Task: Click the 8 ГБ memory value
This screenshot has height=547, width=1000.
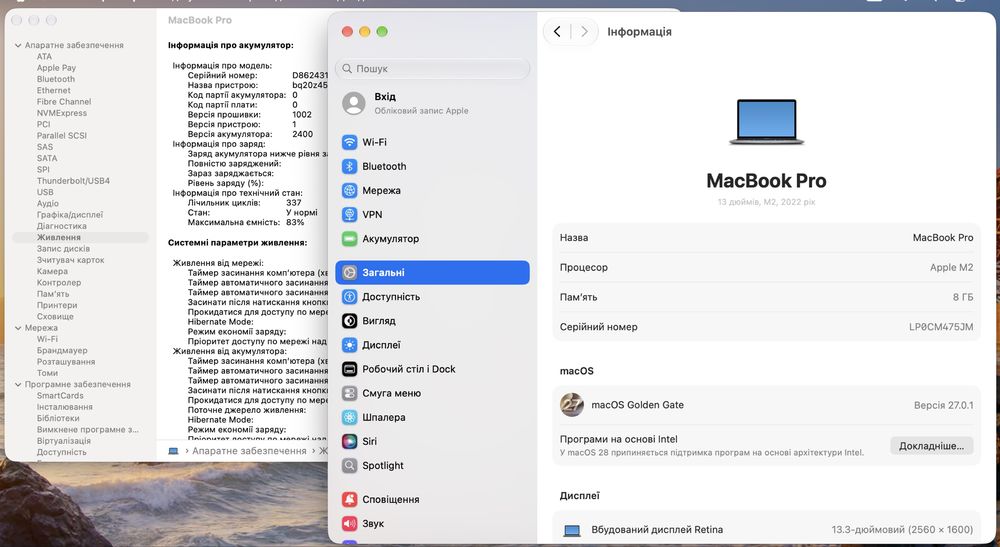Action: [963, 297]
